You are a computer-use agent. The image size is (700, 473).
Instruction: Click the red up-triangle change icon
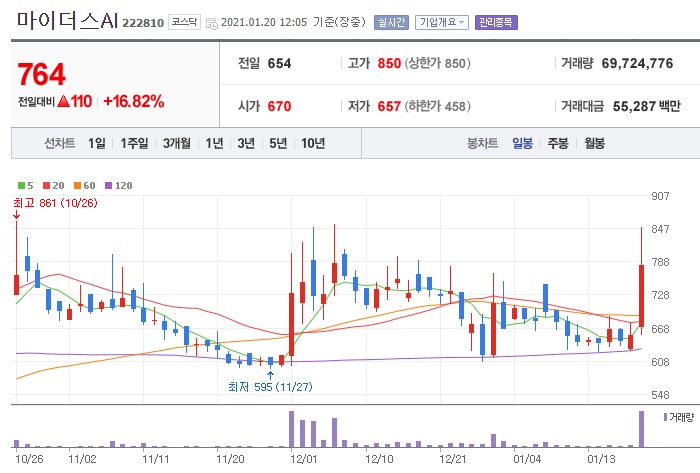click(63, 102)
